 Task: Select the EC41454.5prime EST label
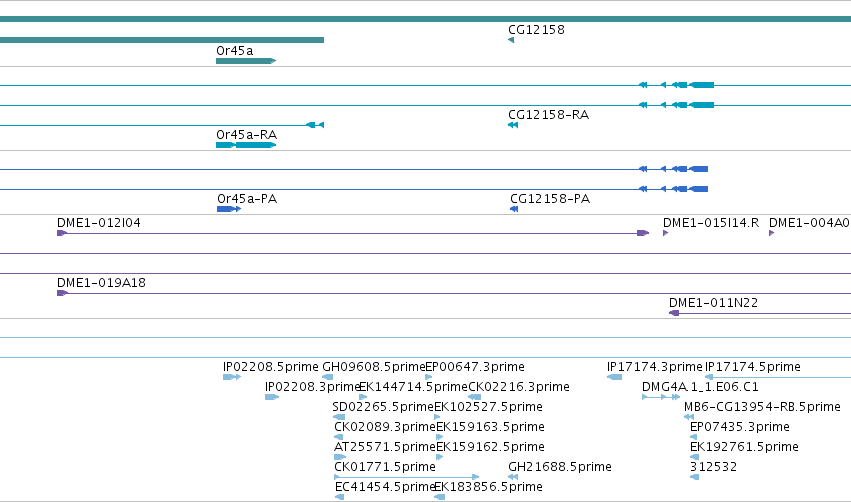pyautogui.click(x=385, y=487)
